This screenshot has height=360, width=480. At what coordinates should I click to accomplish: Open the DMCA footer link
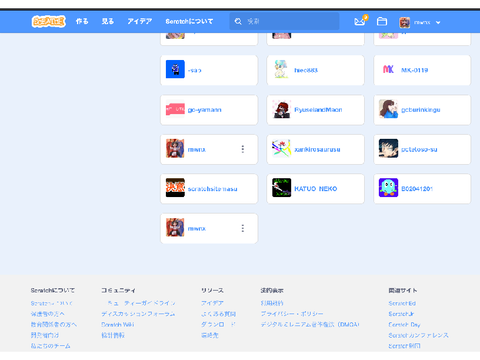310,324
